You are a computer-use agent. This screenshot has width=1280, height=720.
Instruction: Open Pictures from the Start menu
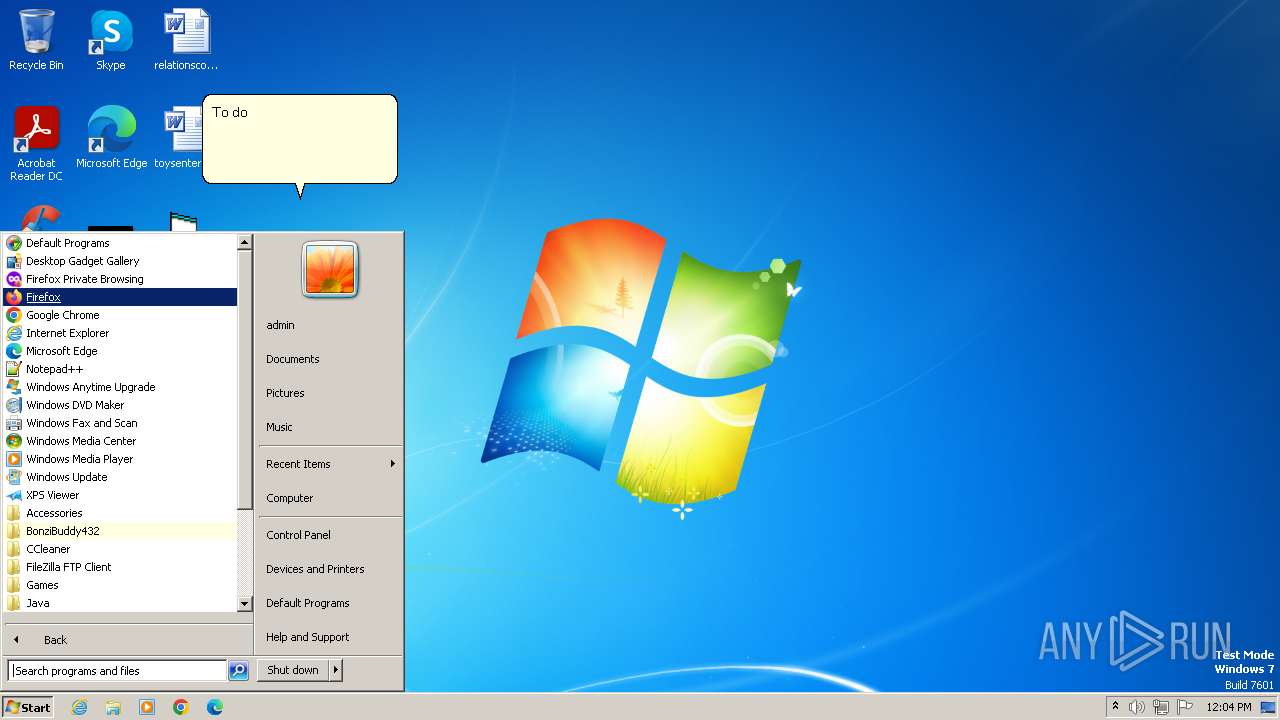330,393
